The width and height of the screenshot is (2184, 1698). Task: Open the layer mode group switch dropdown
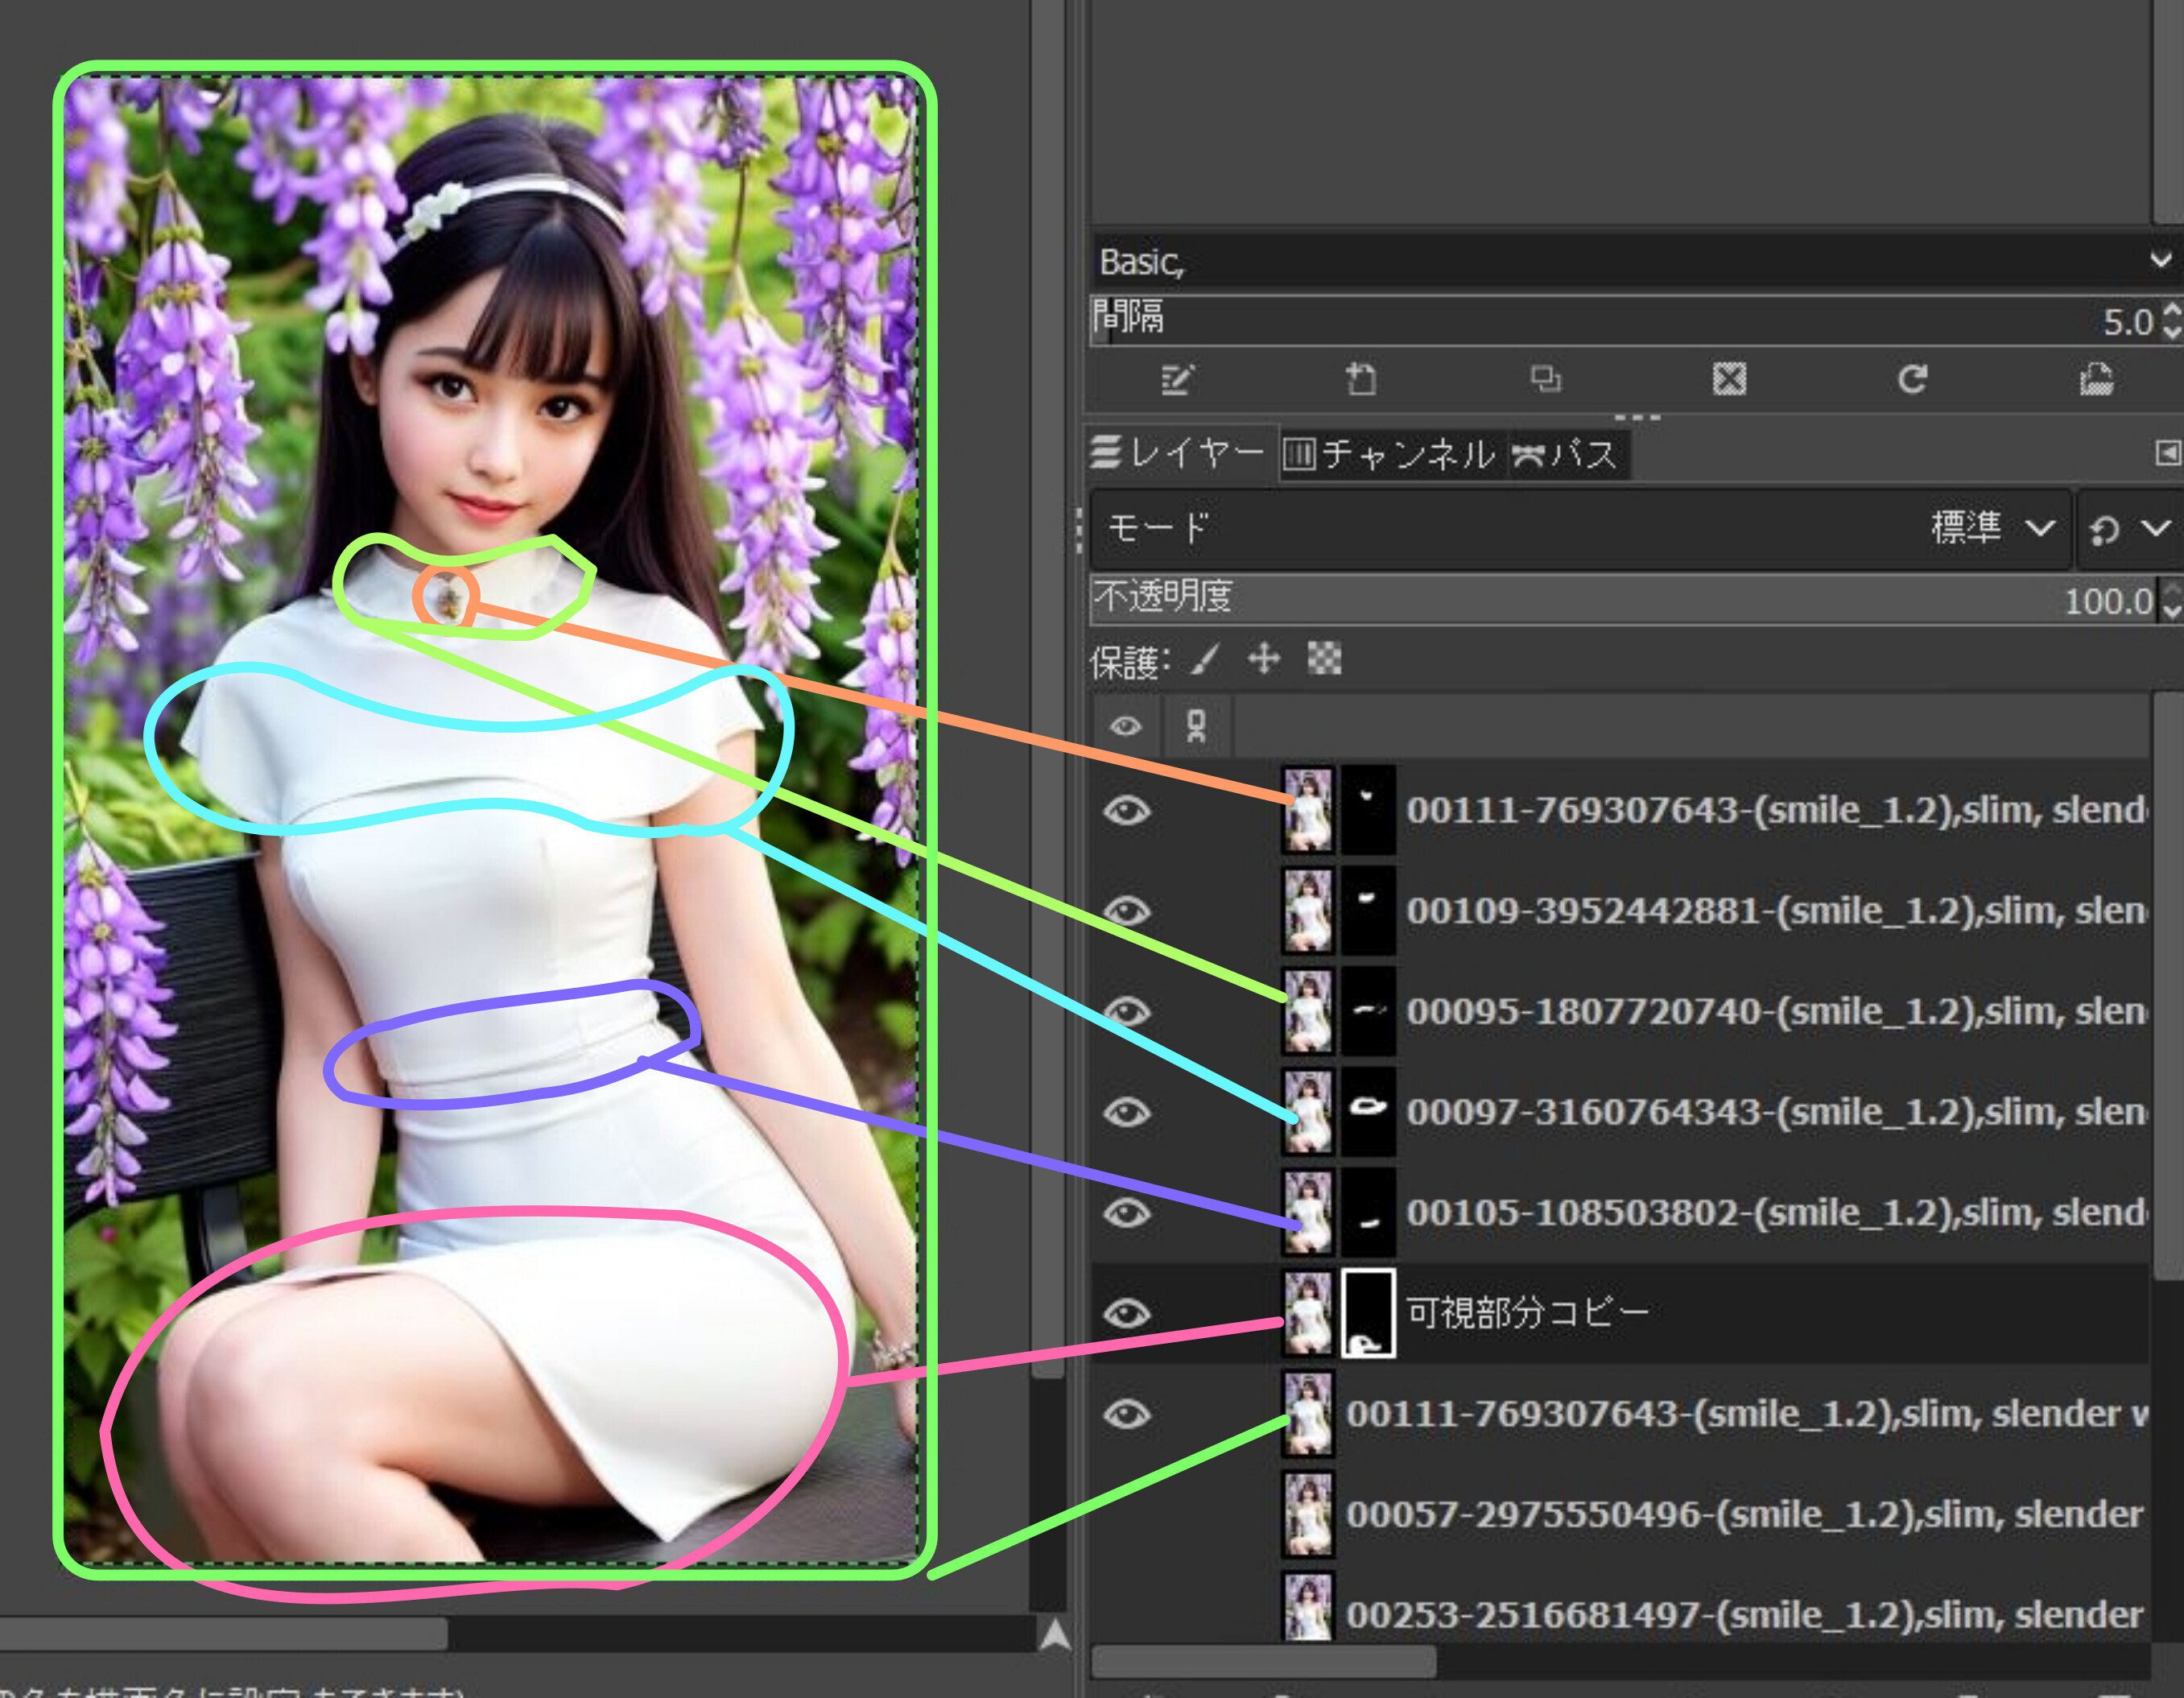point(2130,528)
